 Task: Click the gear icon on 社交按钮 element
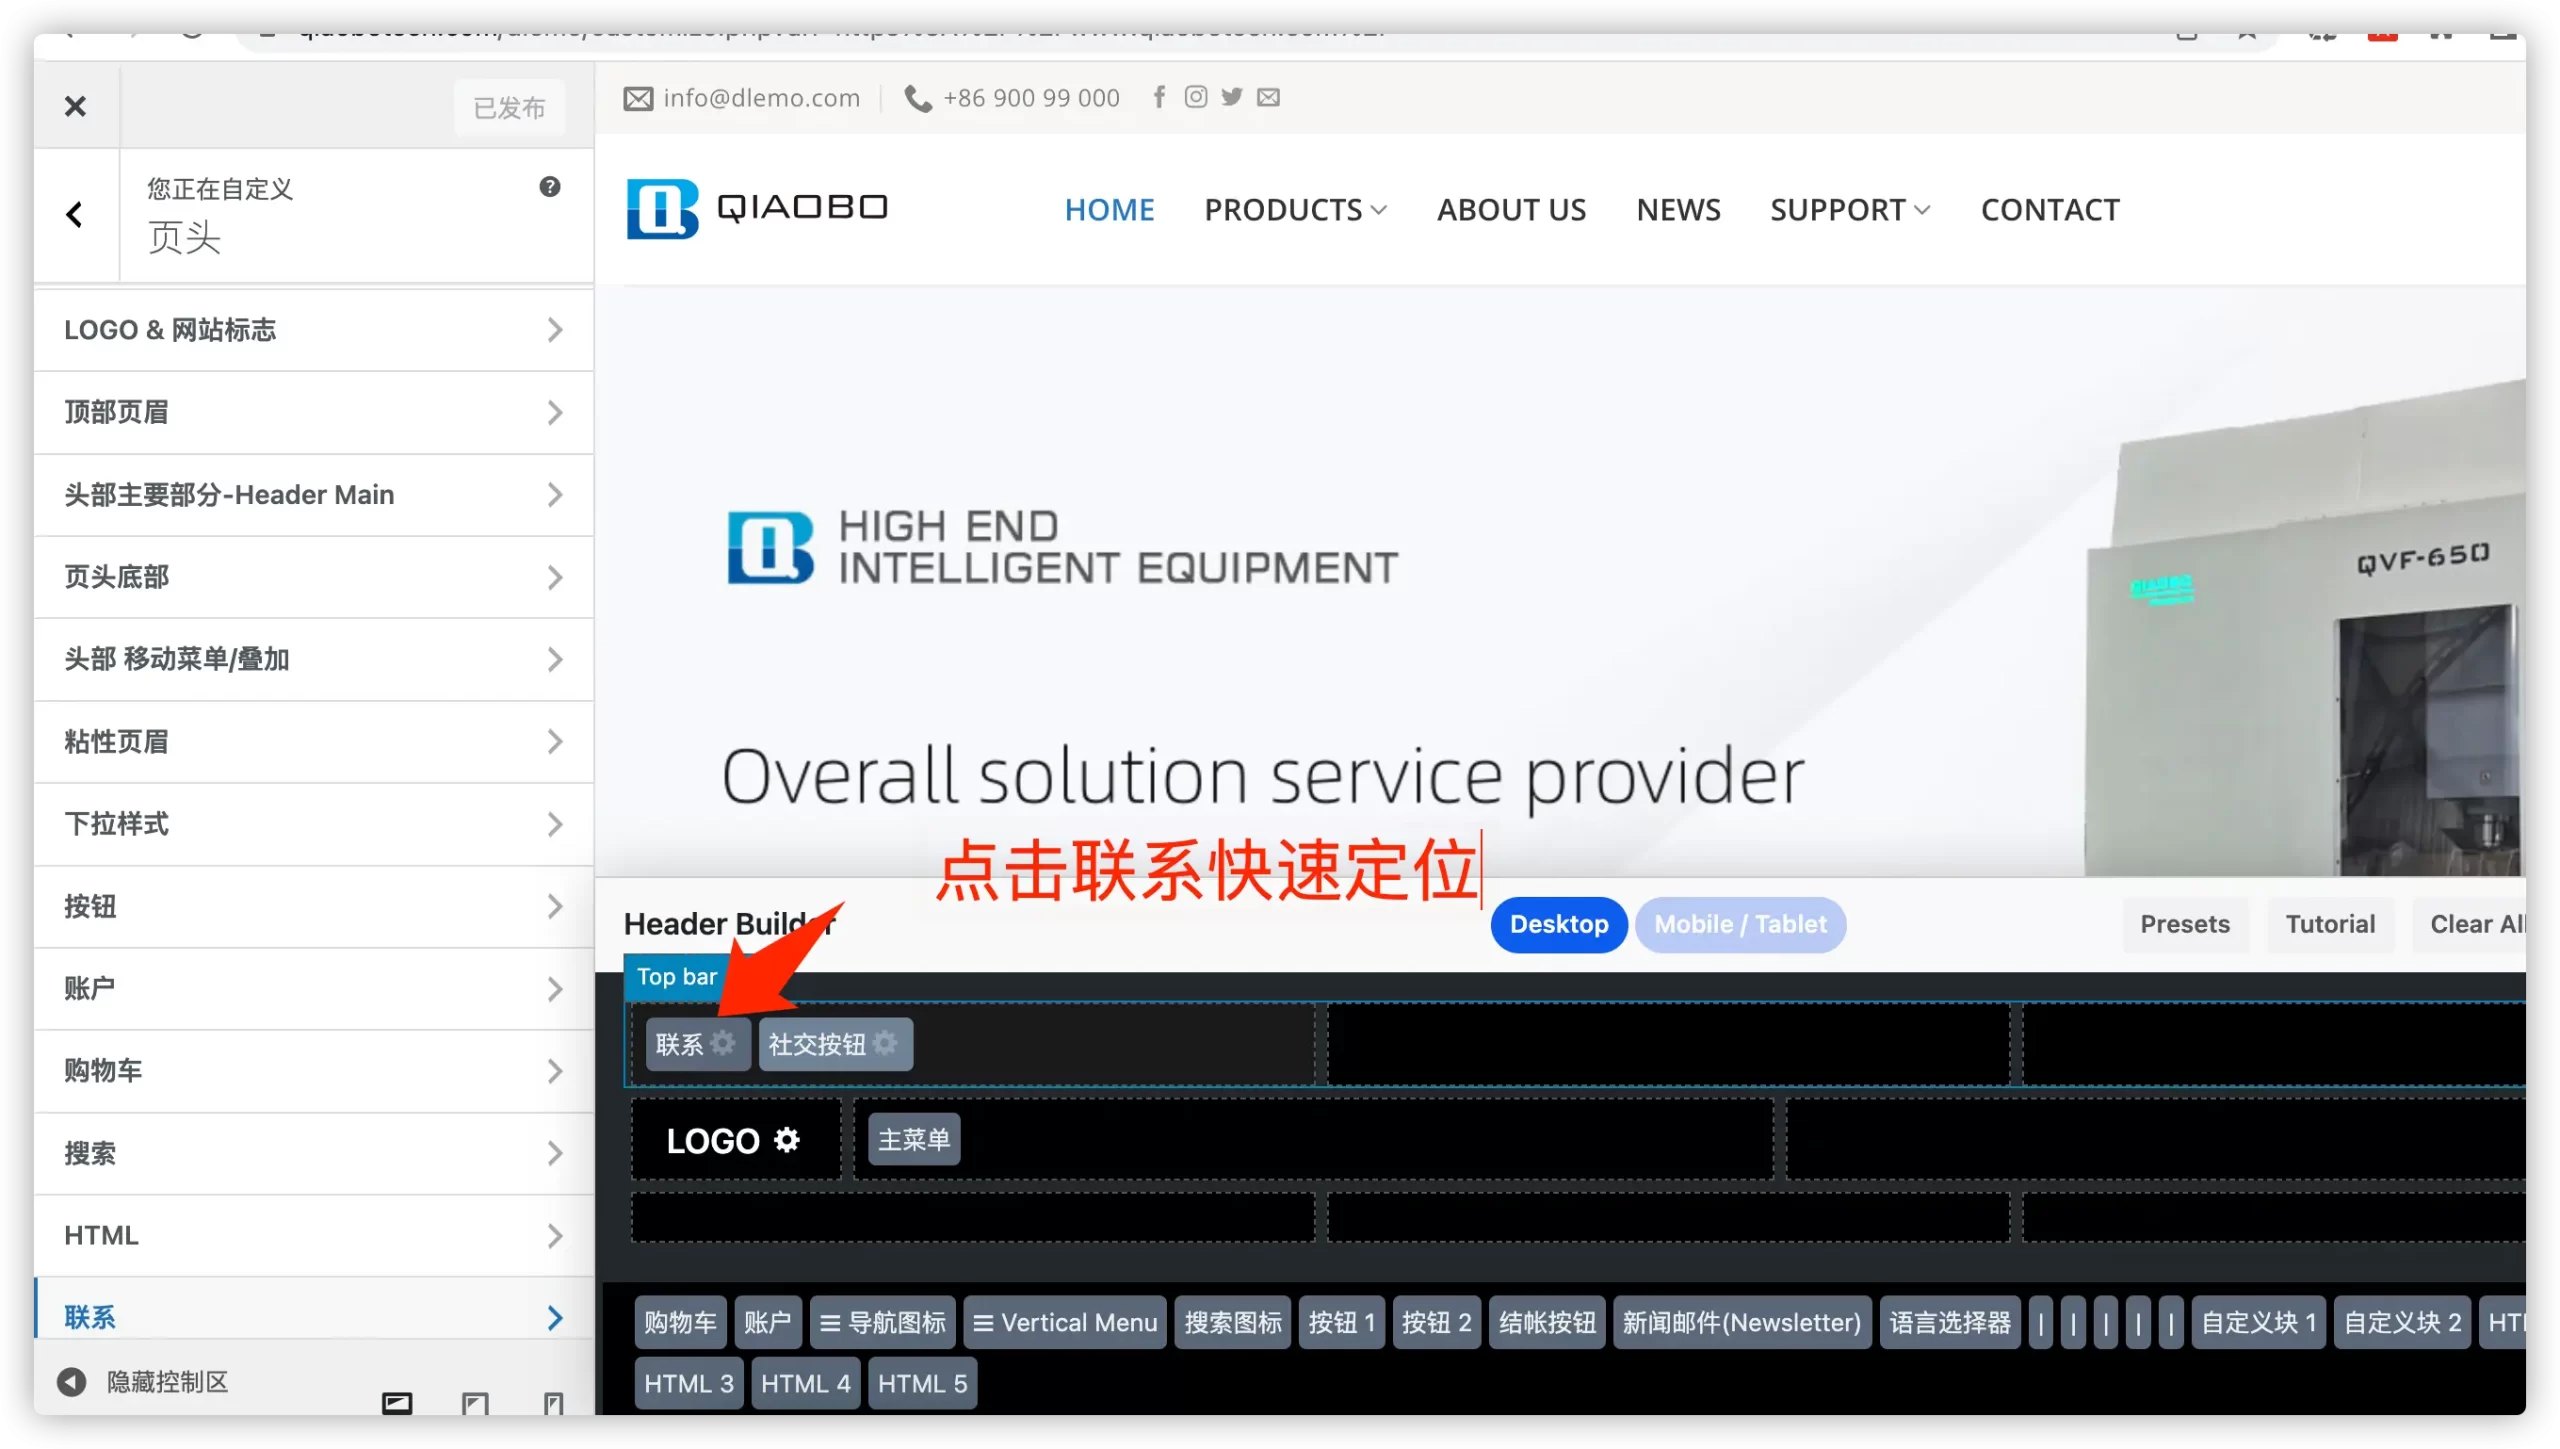pyautogui.click(x=885, y=1044)
